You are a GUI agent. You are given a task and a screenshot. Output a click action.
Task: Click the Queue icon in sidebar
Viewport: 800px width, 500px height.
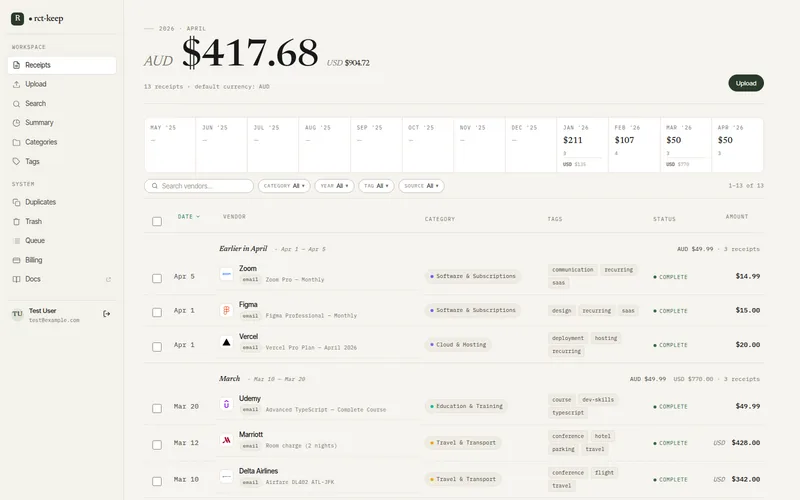point(16,241)
